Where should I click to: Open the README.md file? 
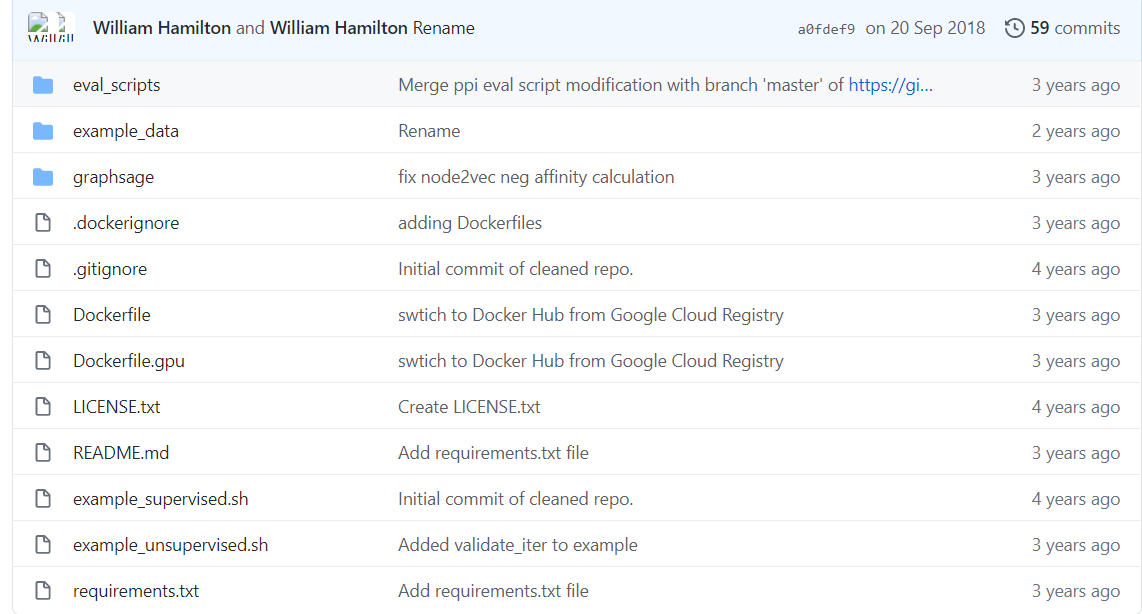point(121,453)
